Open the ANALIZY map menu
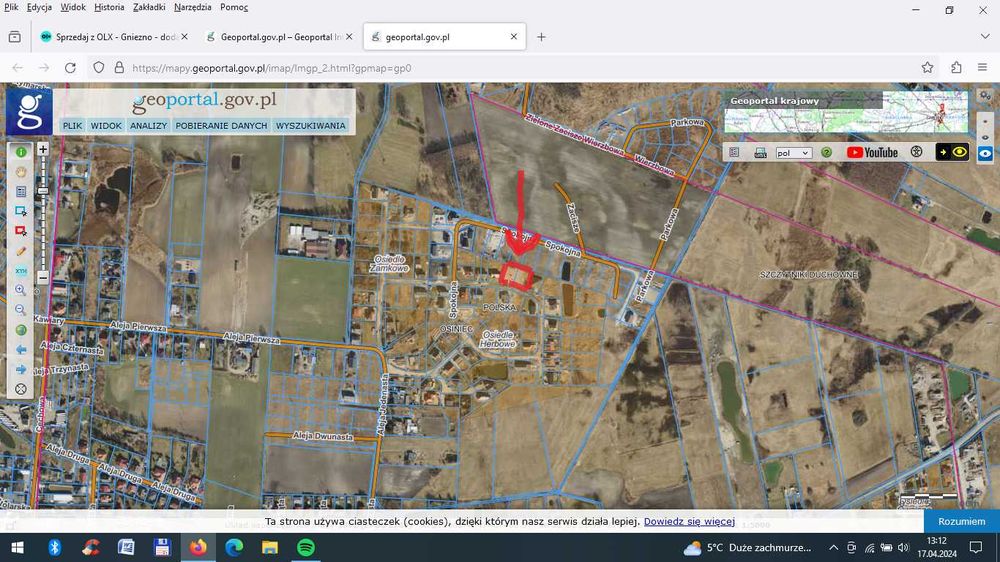The image size is (1000, 562). [x=149, y=126]
